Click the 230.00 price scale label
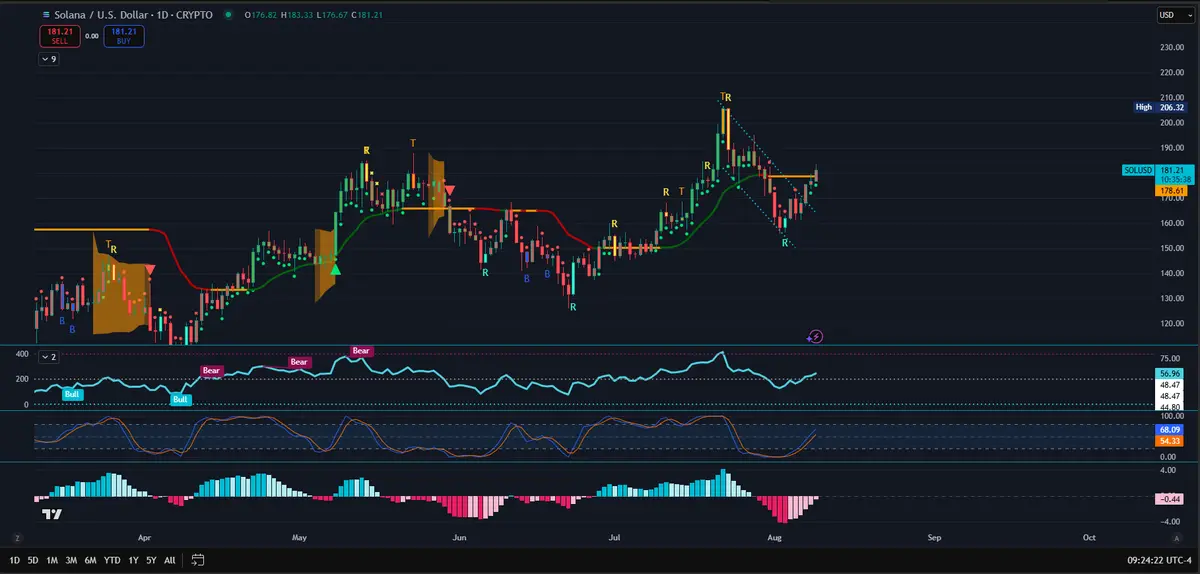The width and height of the screenshot is (1200, 574). (1171, 48)
